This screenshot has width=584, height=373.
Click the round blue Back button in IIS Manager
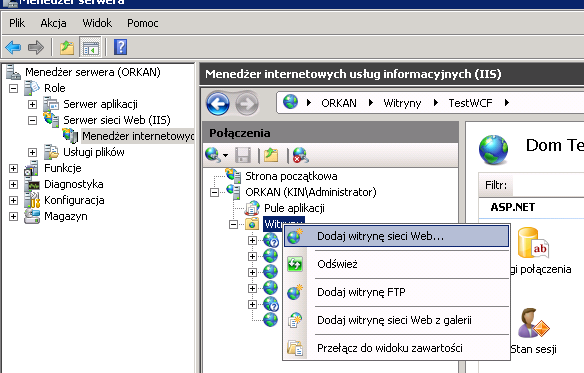coord(218,103)
